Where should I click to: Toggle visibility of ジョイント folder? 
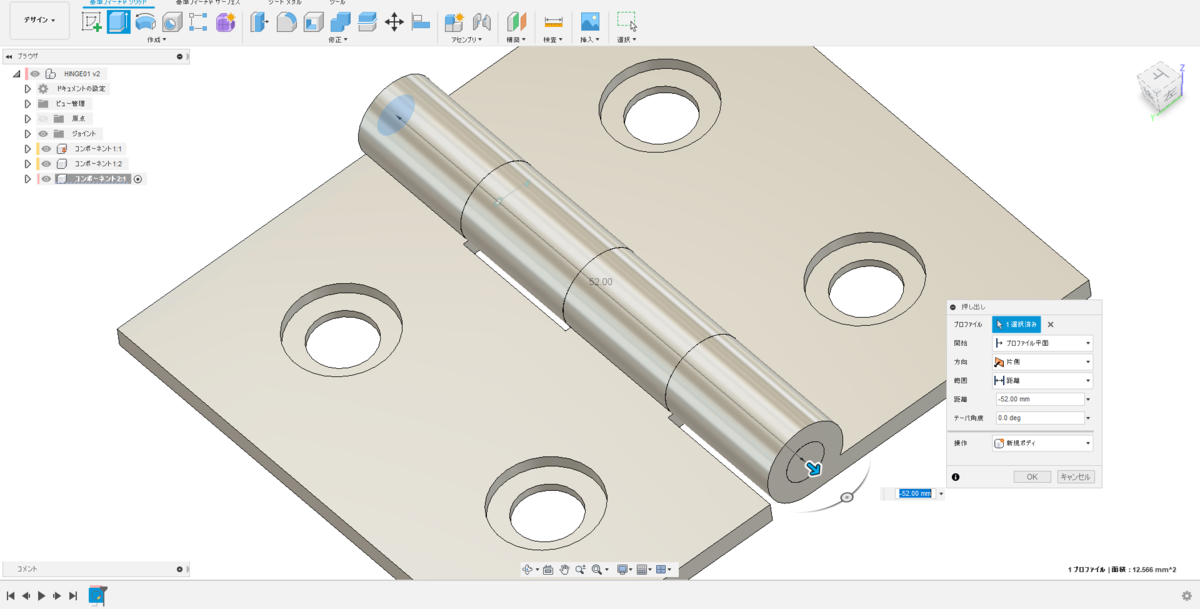(x=43, y=133)
